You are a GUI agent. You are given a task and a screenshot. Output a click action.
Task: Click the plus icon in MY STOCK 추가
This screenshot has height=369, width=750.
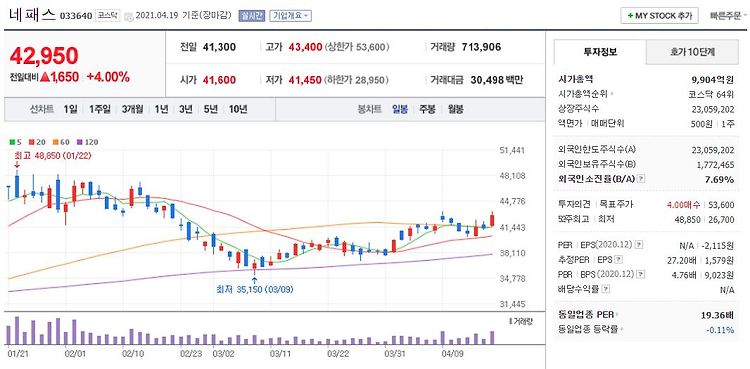click(630, 16)
